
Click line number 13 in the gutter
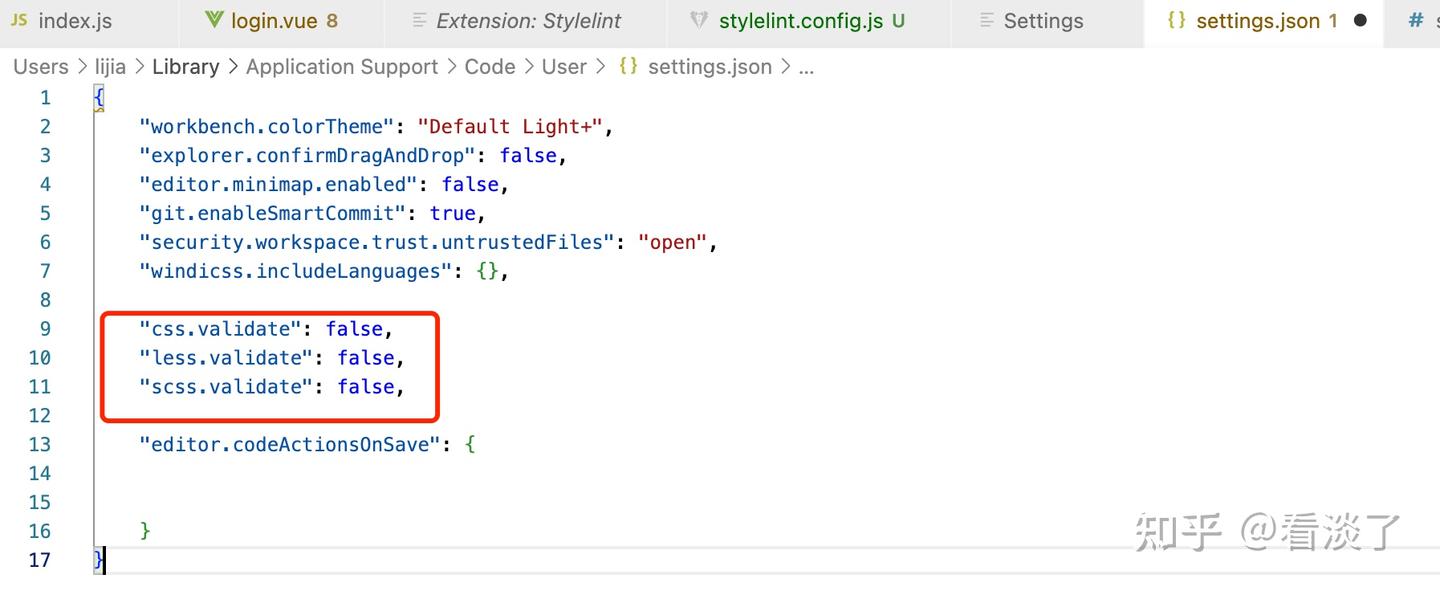pyautogui.click(x=40, y=444)
